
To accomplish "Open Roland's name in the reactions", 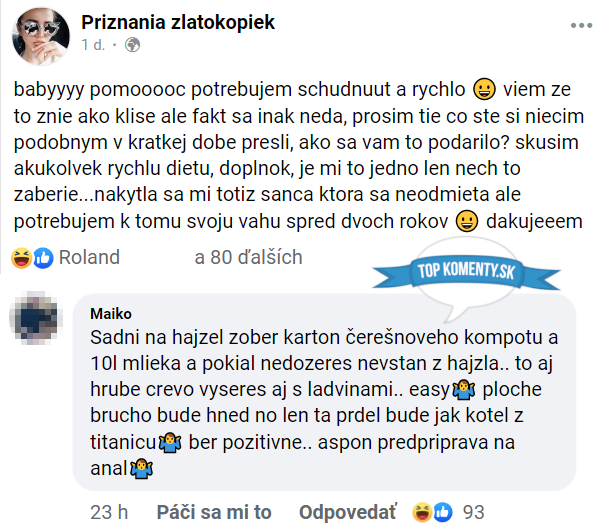I will [x=89, y=257].
